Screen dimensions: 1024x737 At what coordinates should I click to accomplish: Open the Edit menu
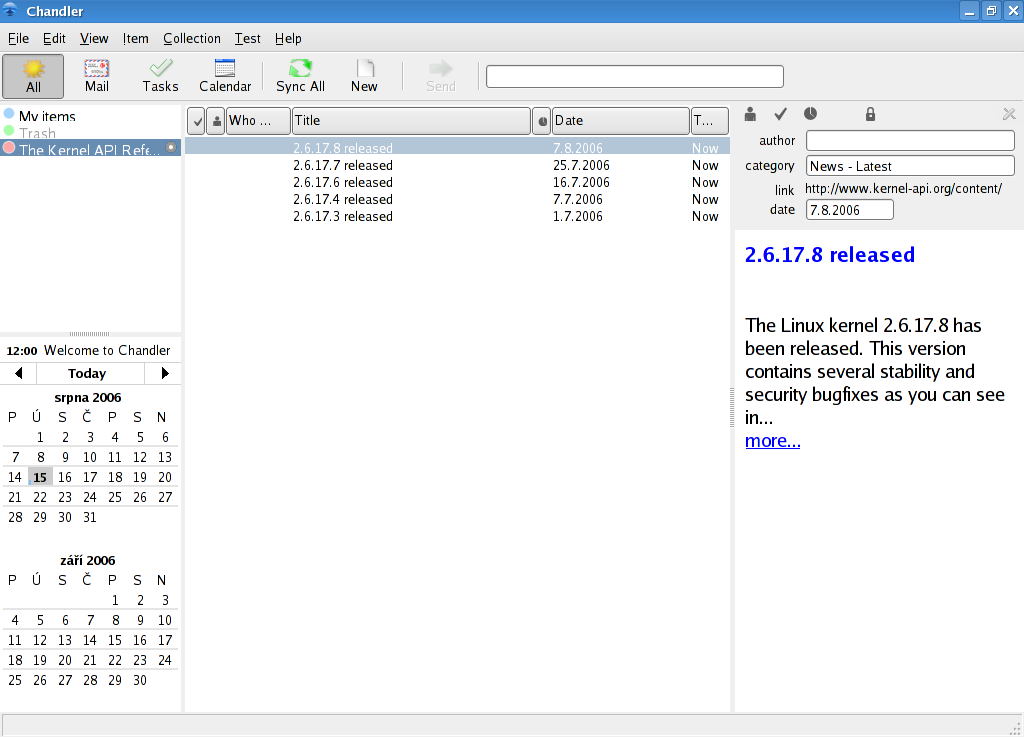(x=54, y=39)
